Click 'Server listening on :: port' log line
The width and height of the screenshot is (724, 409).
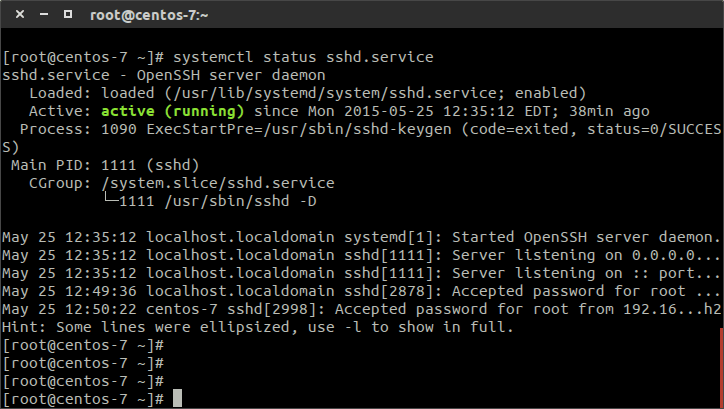pyautogui.click(x=361, y=273)
